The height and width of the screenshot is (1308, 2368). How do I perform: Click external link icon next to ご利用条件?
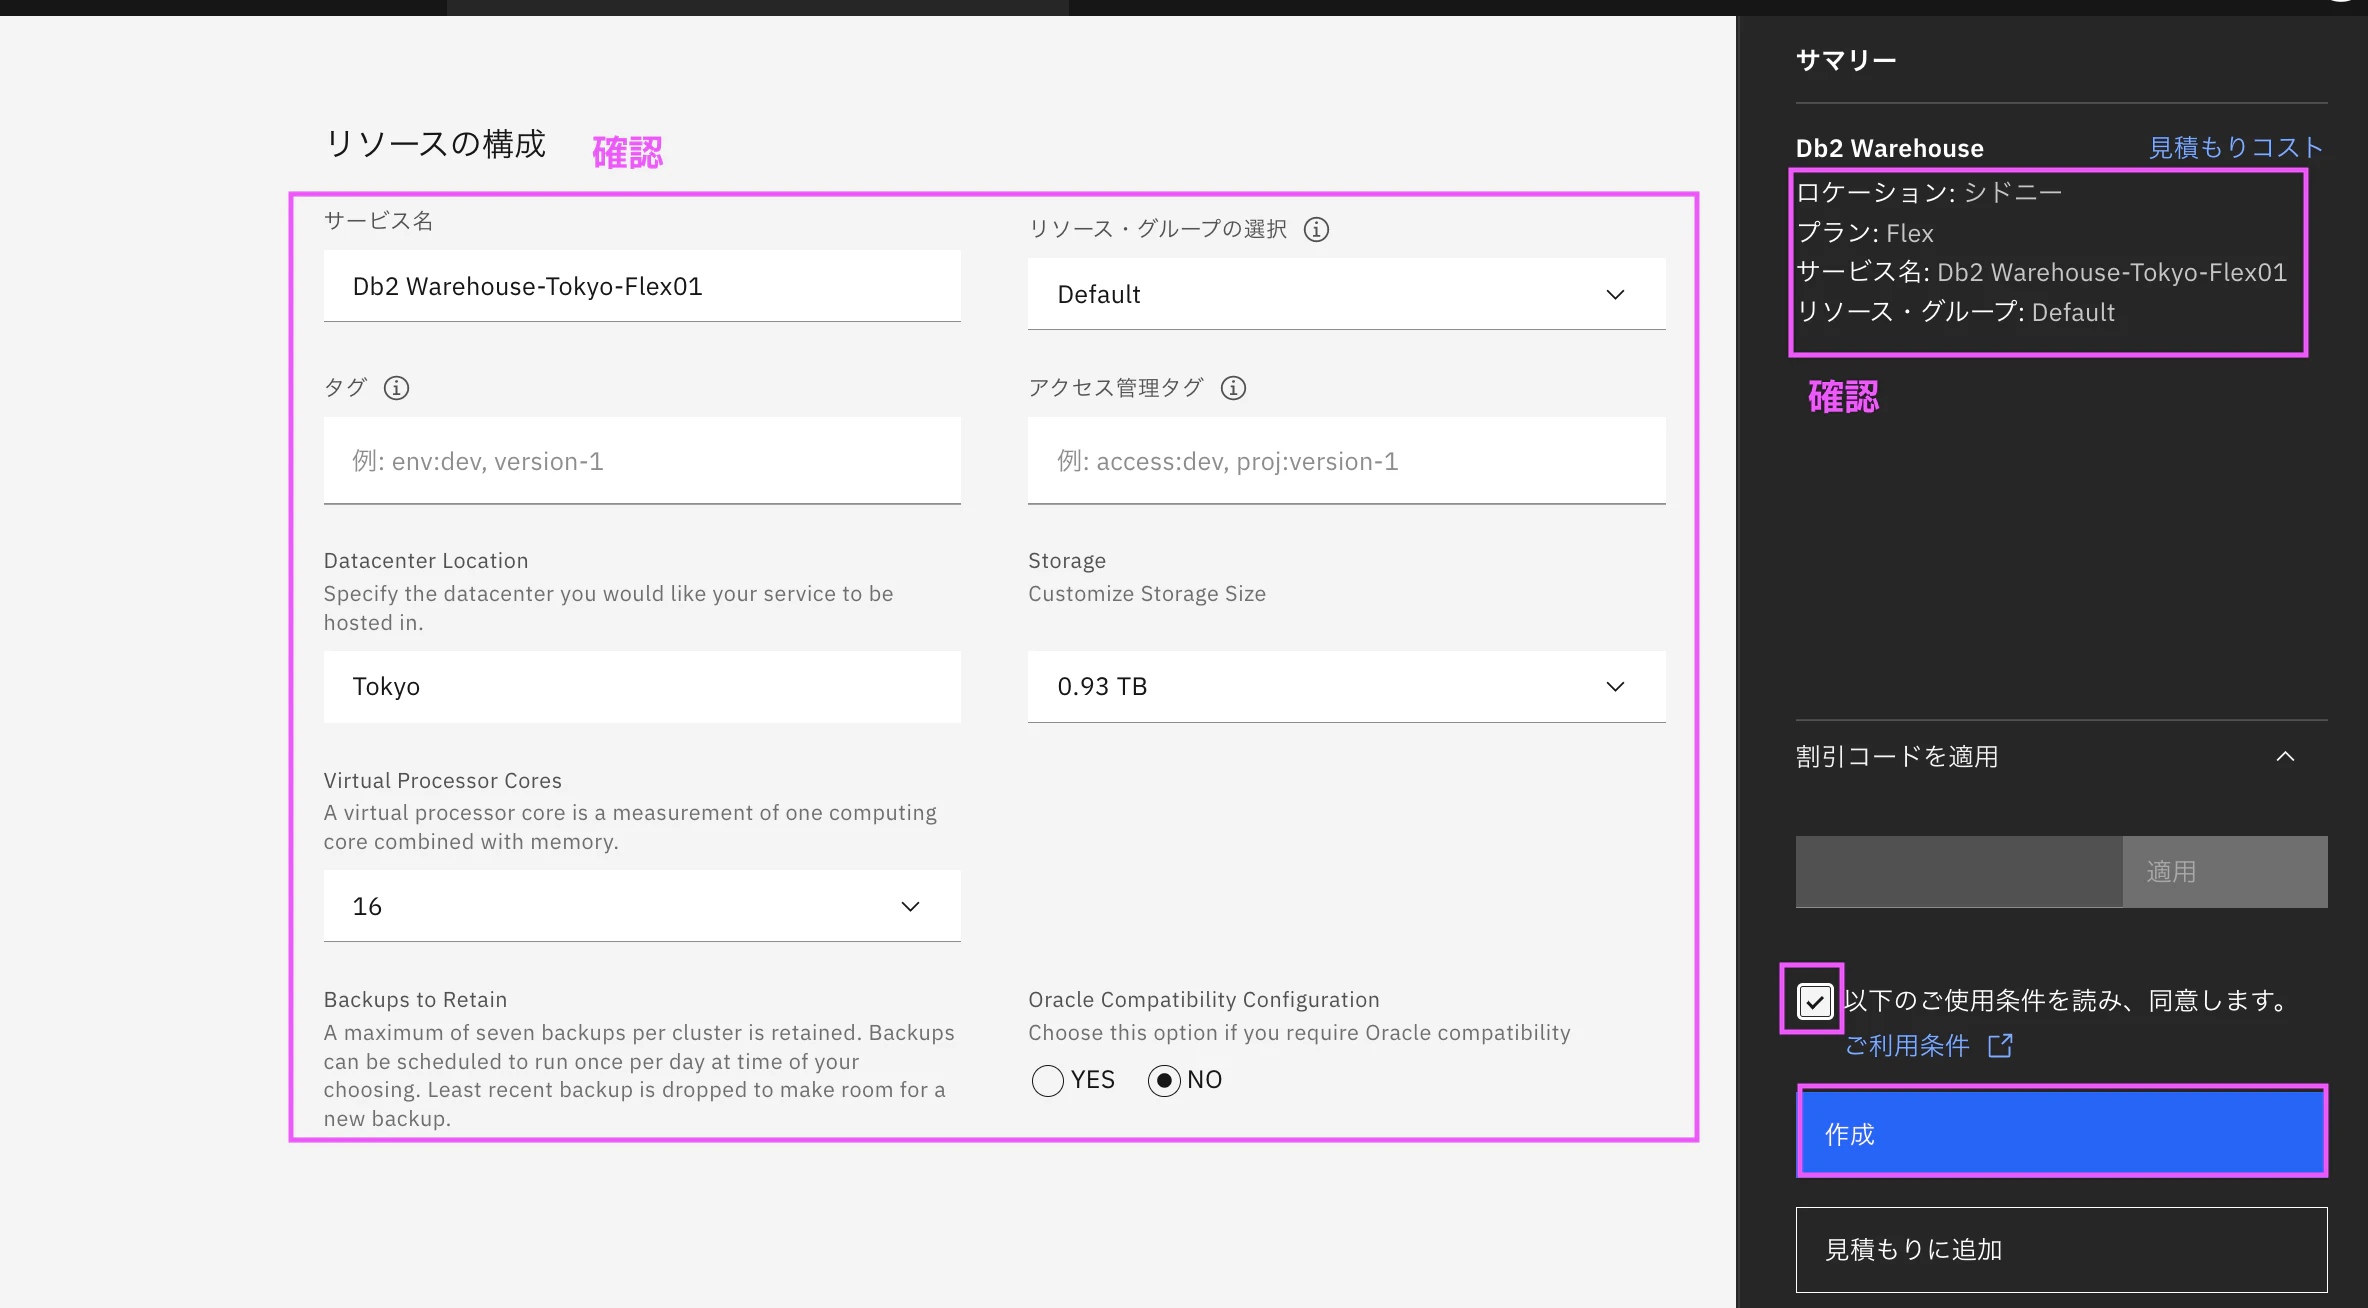[x=2000, y=1045]
